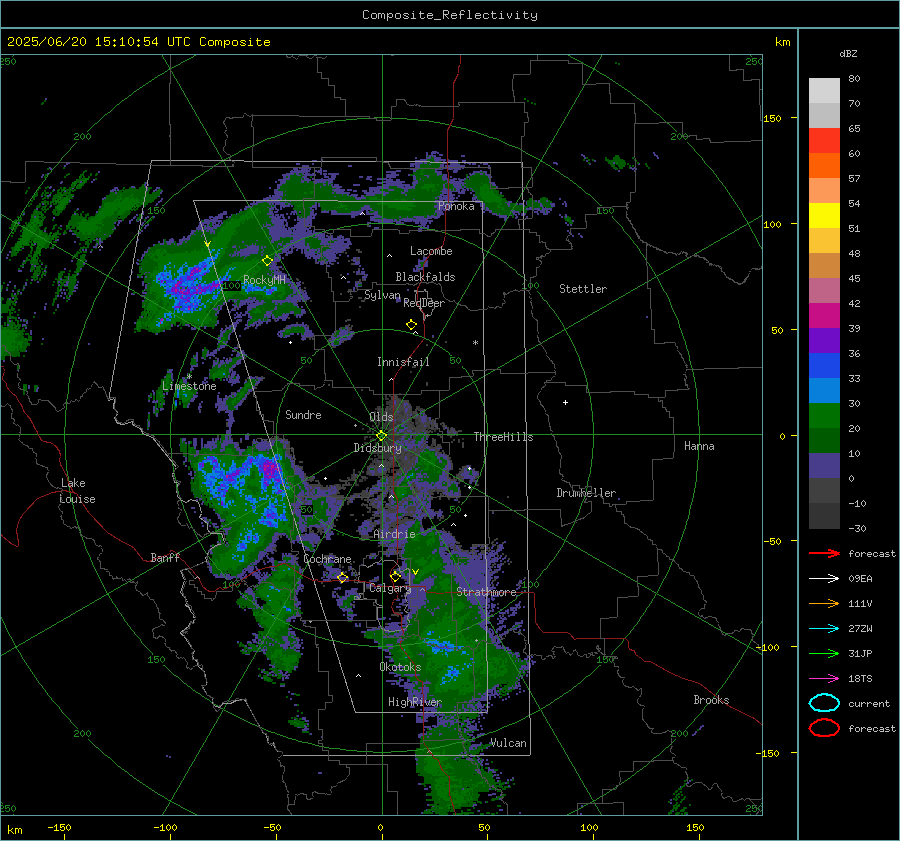Screen dimensions: 900x841
Task: Select the slate violet 0-10 dBZ swatch
Action: (824, 466)
